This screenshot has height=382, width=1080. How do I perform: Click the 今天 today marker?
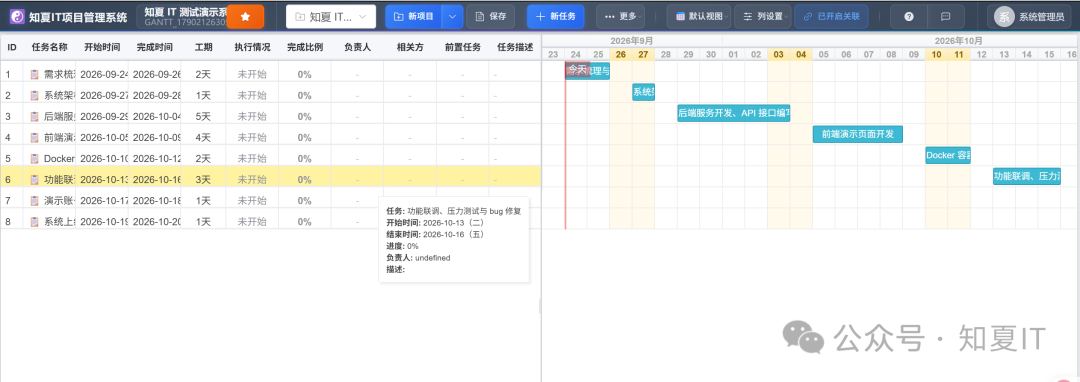(x=577, y=70)
